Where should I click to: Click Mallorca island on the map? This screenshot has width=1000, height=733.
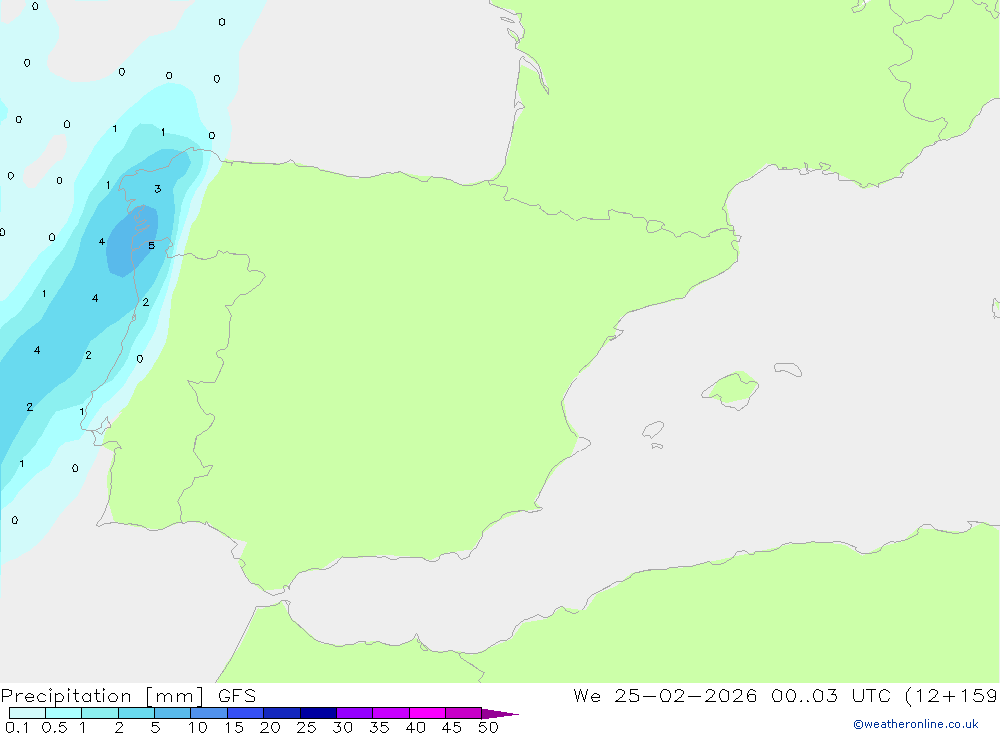point(732,389)
